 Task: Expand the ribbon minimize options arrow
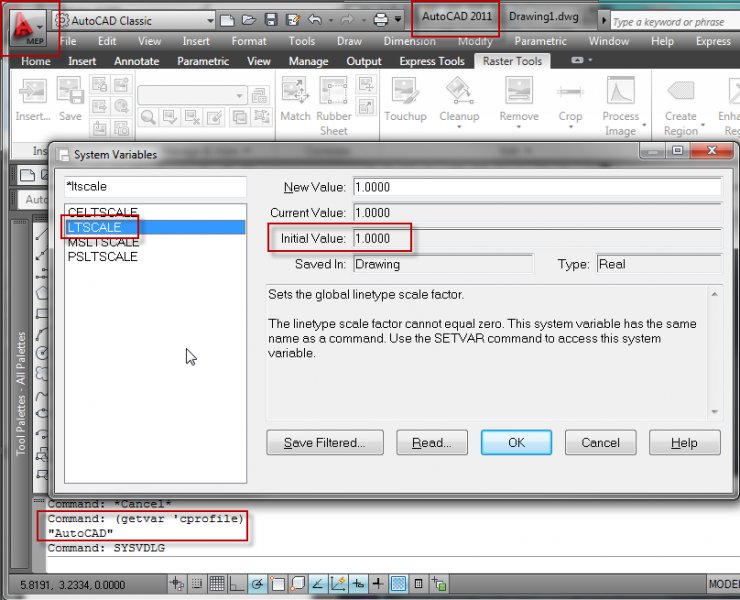[x=590, y=60]
